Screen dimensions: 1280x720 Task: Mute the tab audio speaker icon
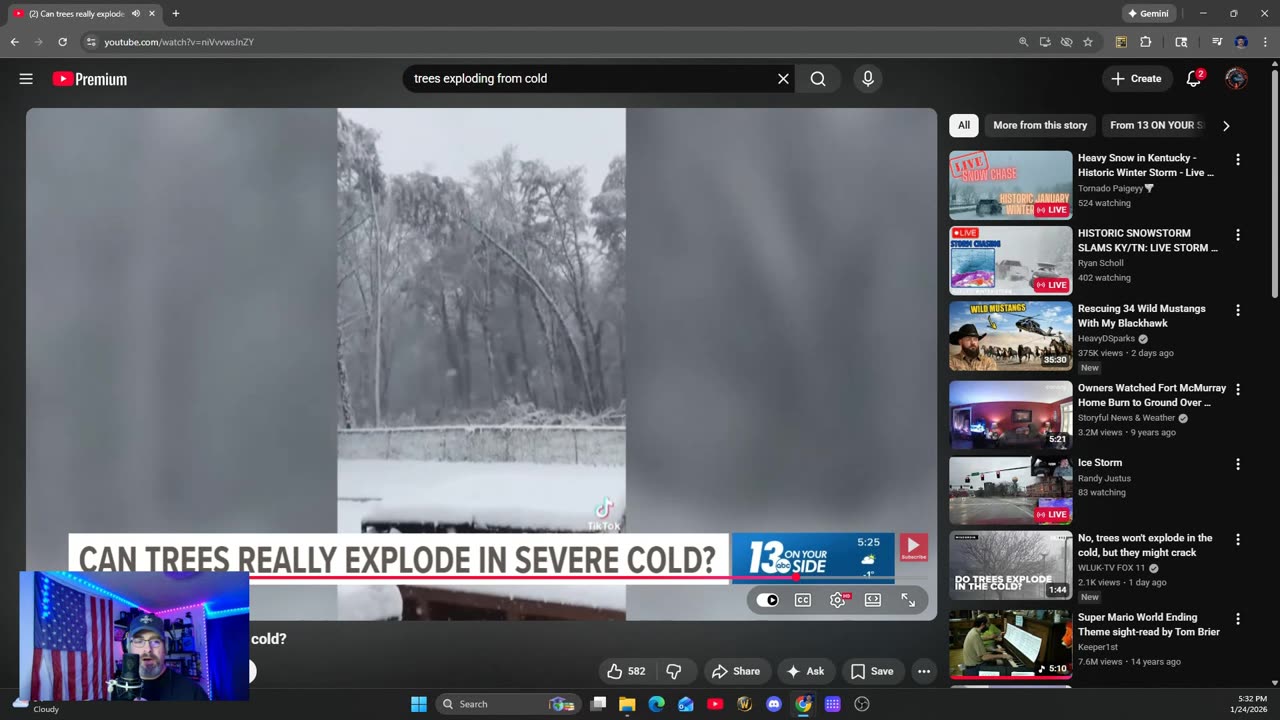tap(135, 14)
